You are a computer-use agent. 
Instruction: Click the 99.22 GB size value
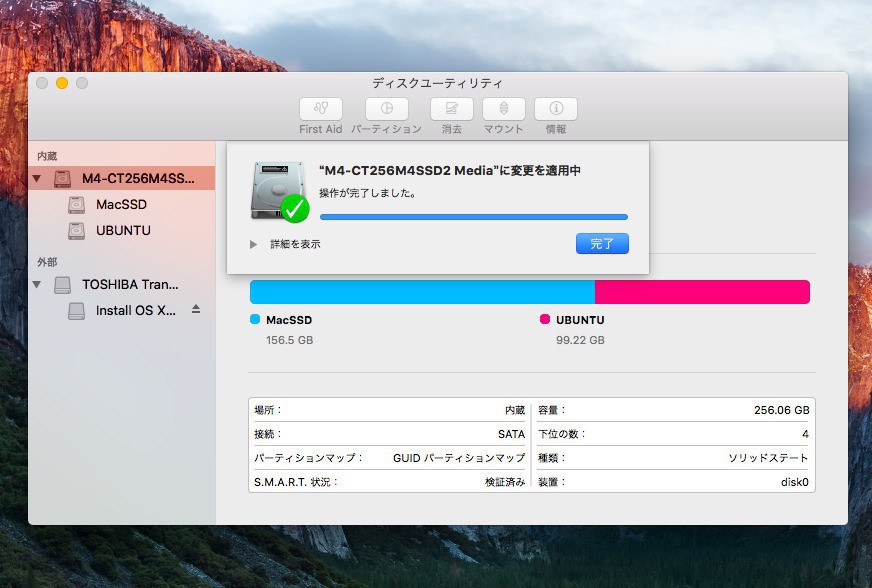(580, 340)
